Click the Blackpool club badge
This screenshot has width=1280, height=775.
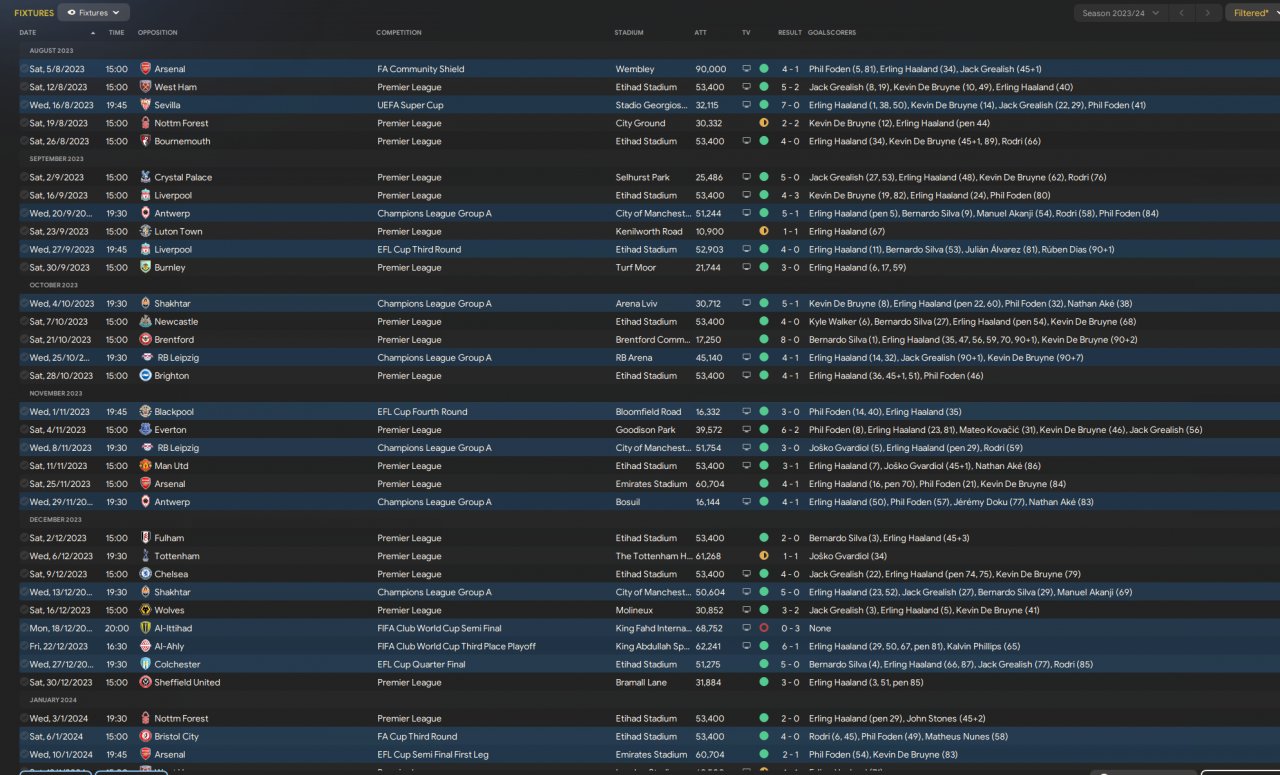point(146,411)
